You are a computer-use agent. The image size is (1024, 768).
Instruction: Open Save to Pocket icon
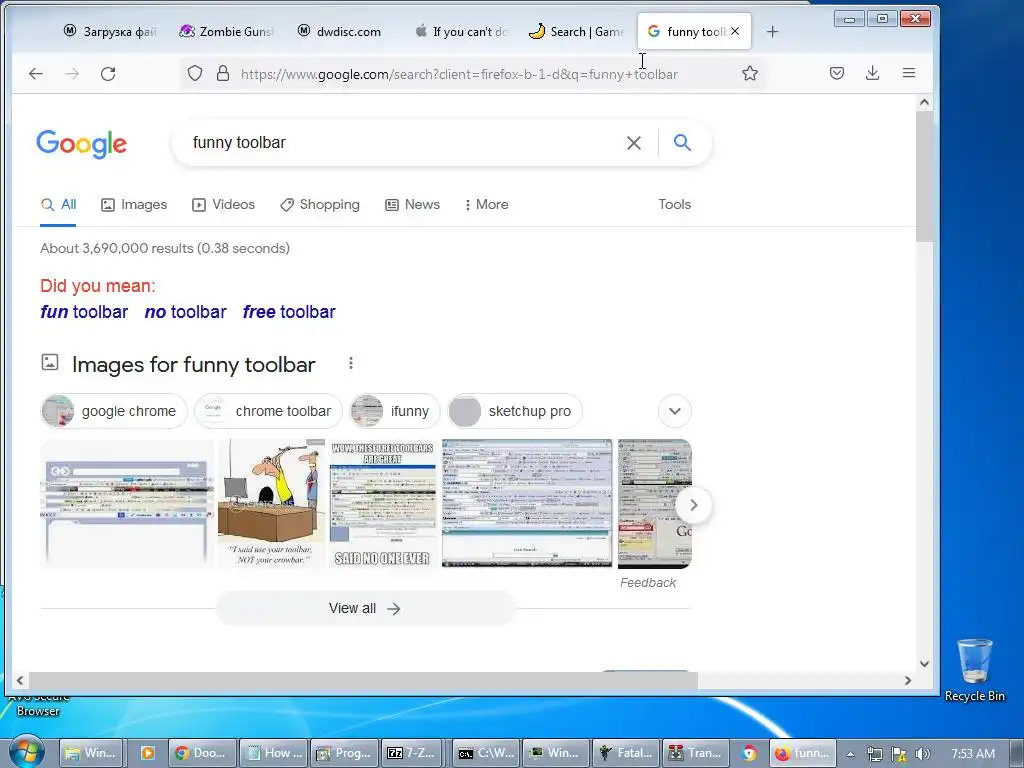[837, 73]
